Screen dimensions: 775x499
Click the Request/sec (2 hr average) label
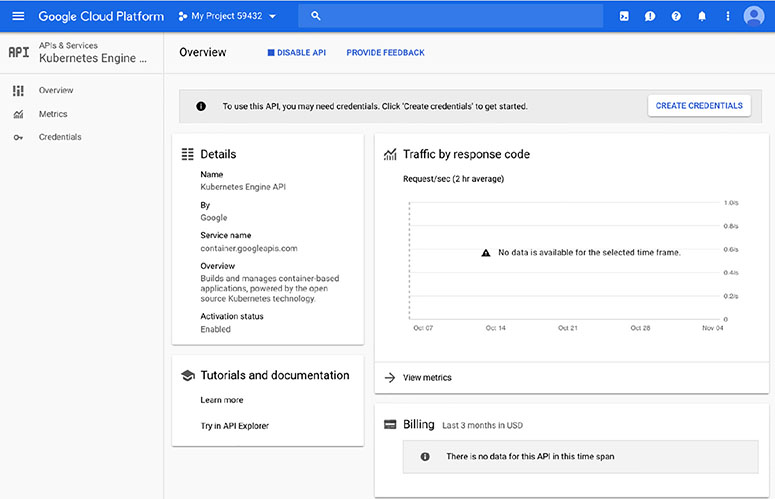(453, 179)
